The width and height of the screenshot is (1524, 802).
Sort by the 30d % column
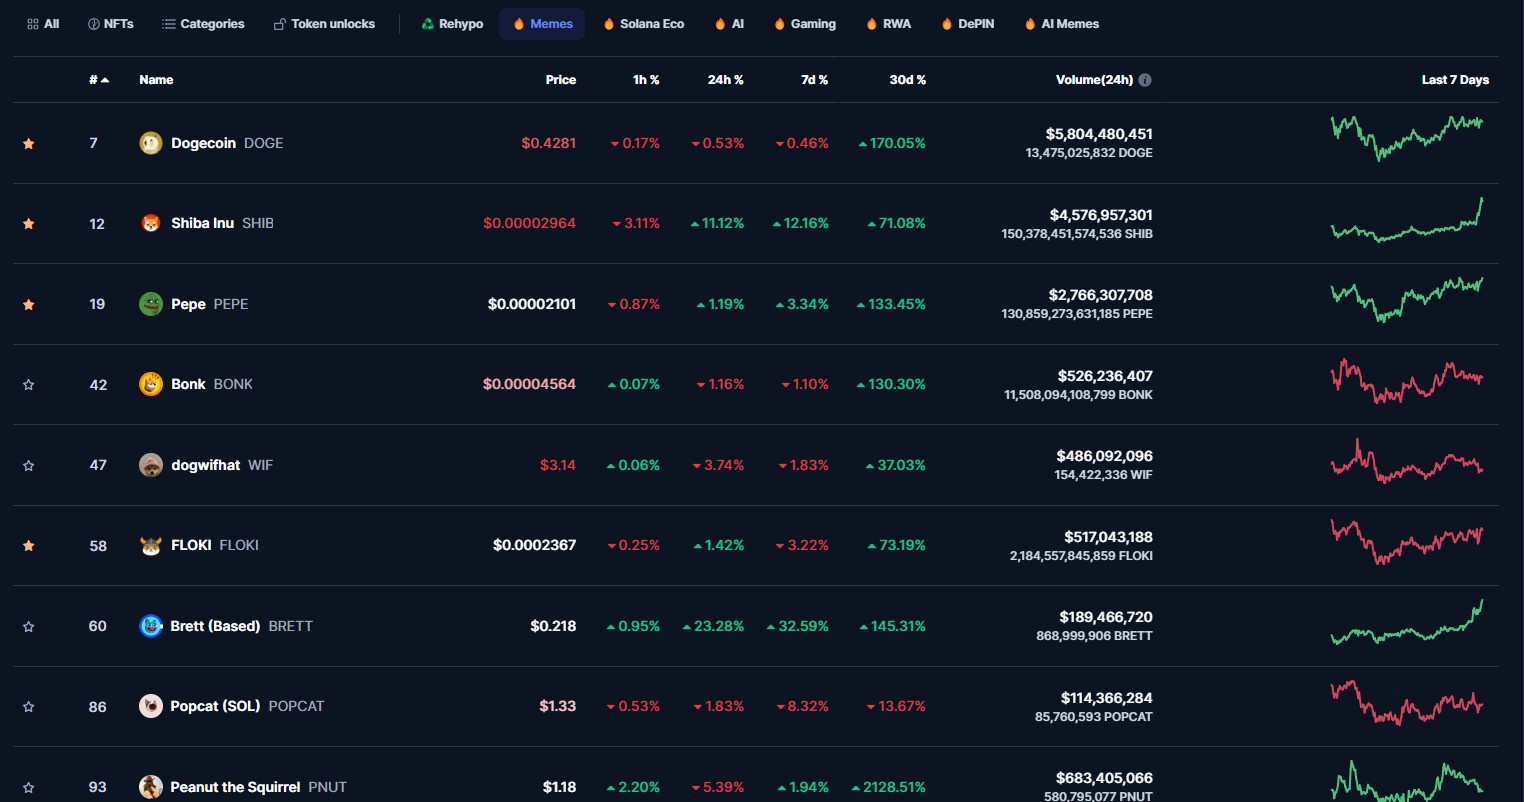(908, 80)
